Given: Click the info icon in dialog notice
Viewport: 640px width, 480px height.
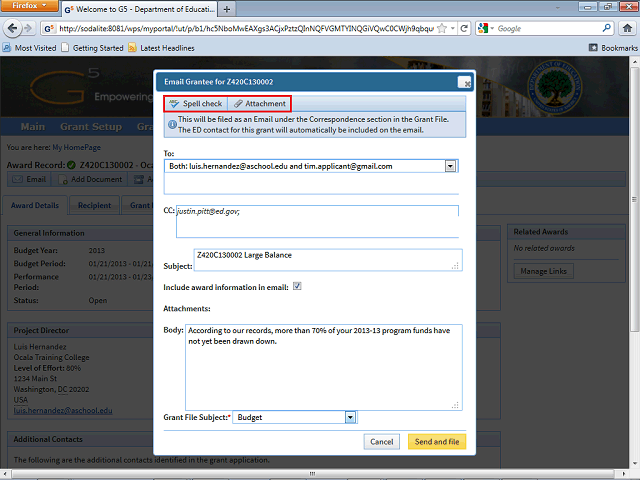Looking at the screenshot, I should coord(172,124).
